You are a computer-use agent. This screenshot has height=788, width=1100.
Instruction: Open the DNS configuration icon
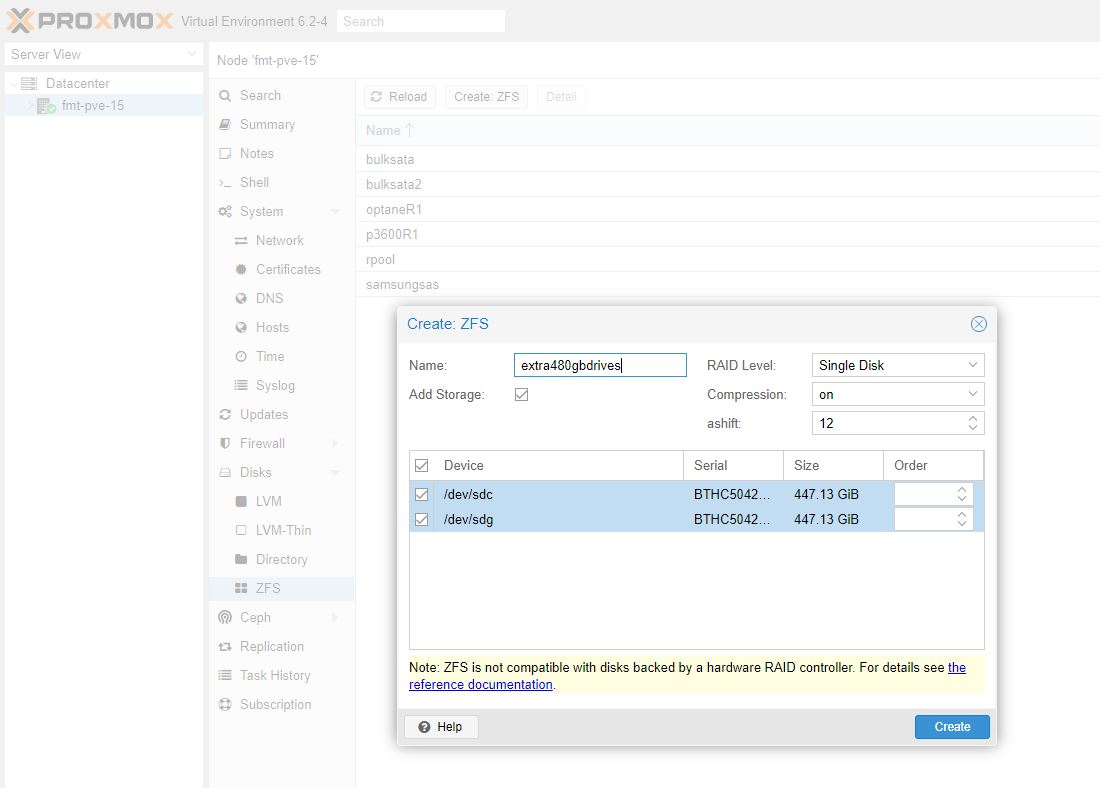(x=240, y=298)
